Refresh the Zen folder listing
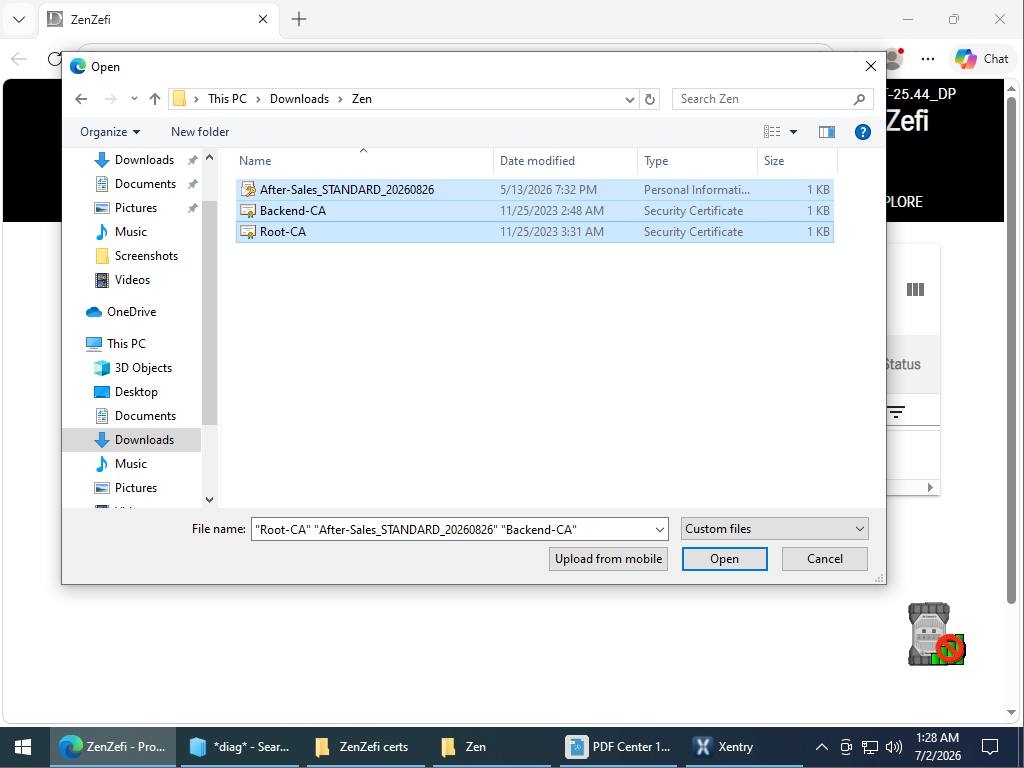1024x768 pixels. (x=650, y=99)
